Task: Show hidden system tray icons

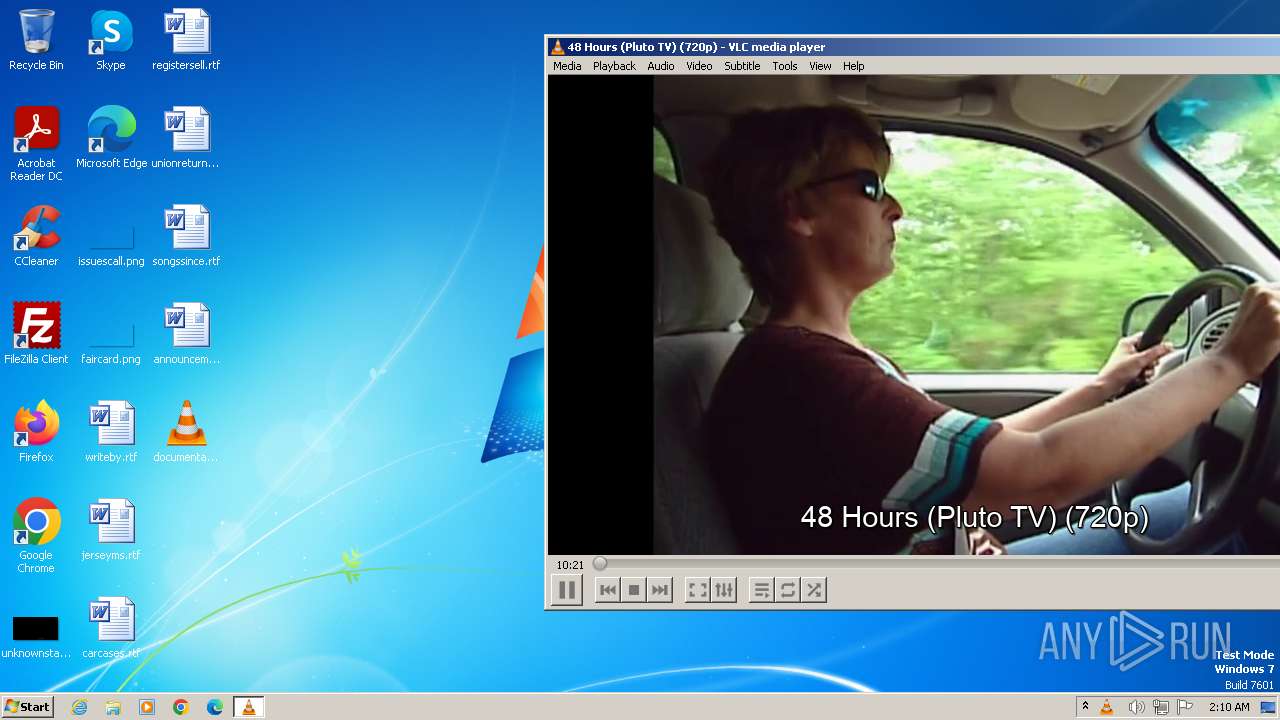Action: [1085, 707]
